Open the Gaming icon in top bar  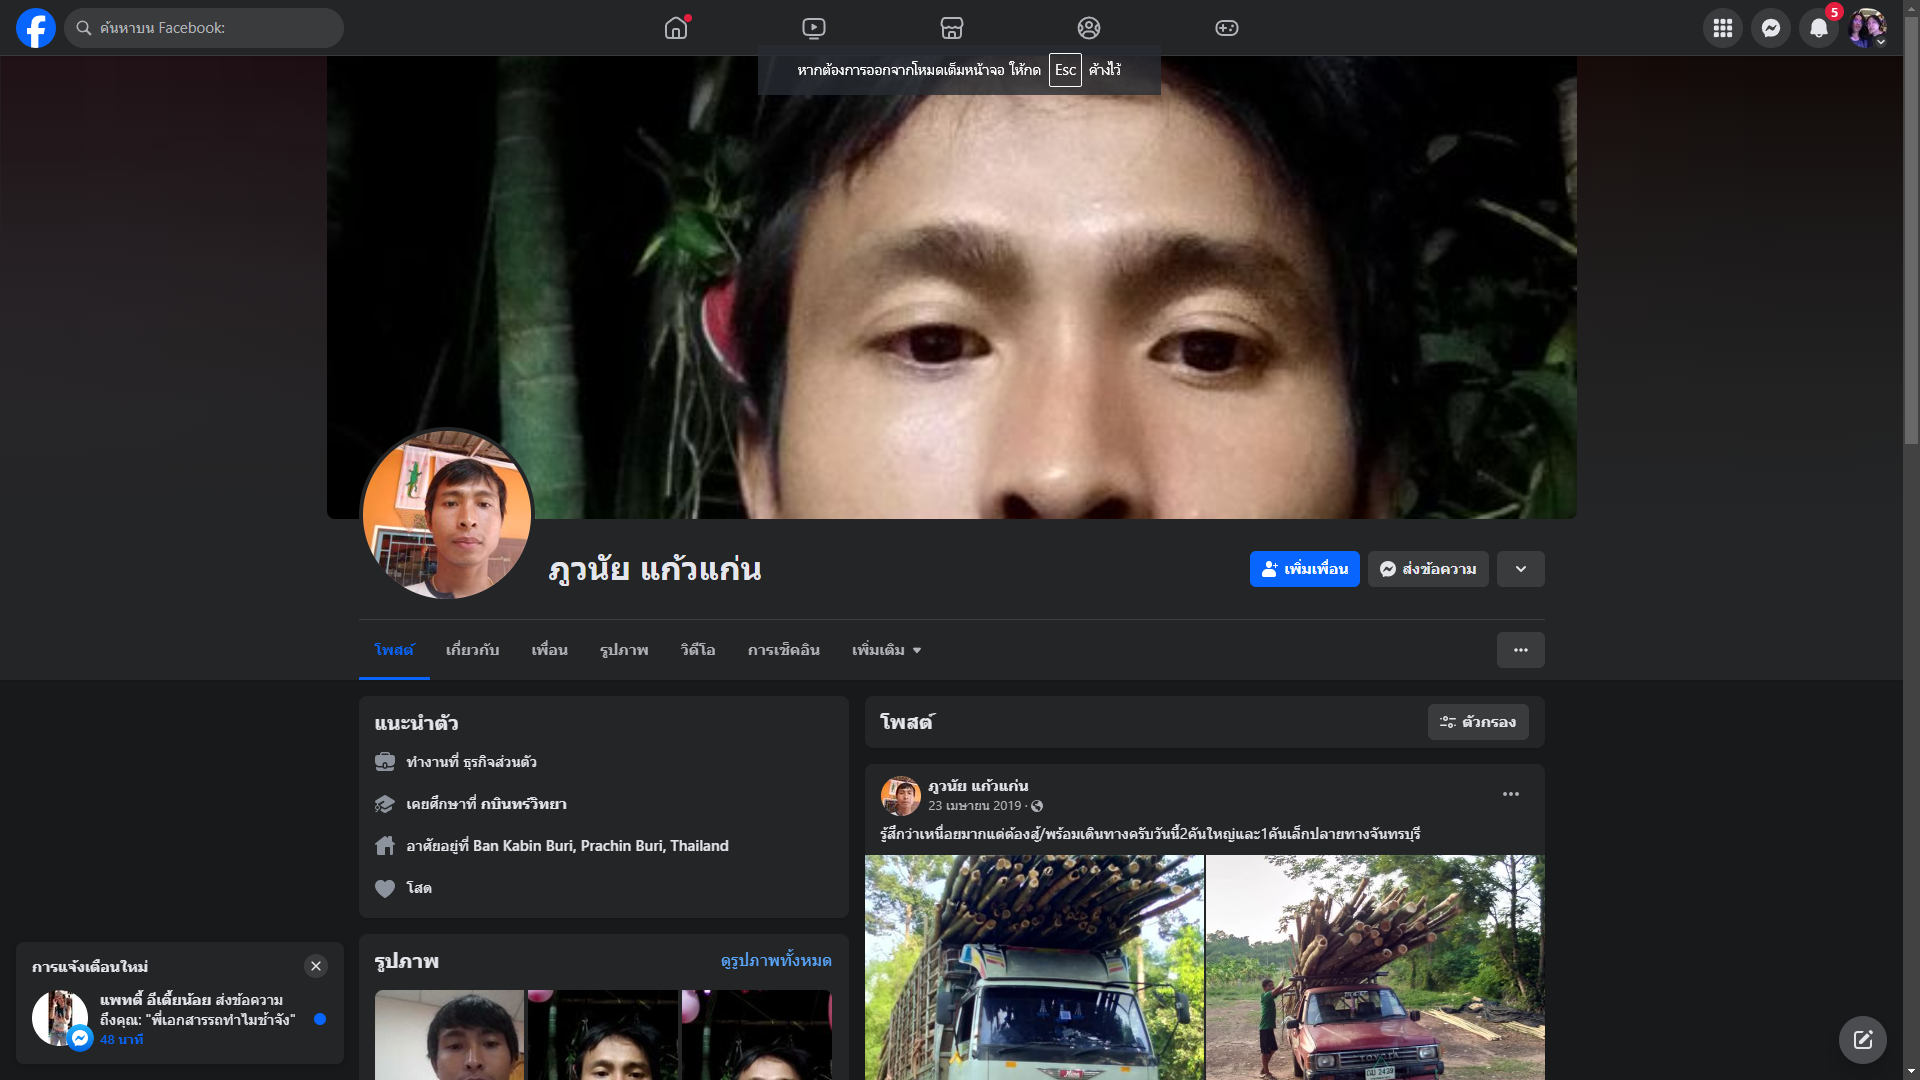(1226, 28)
